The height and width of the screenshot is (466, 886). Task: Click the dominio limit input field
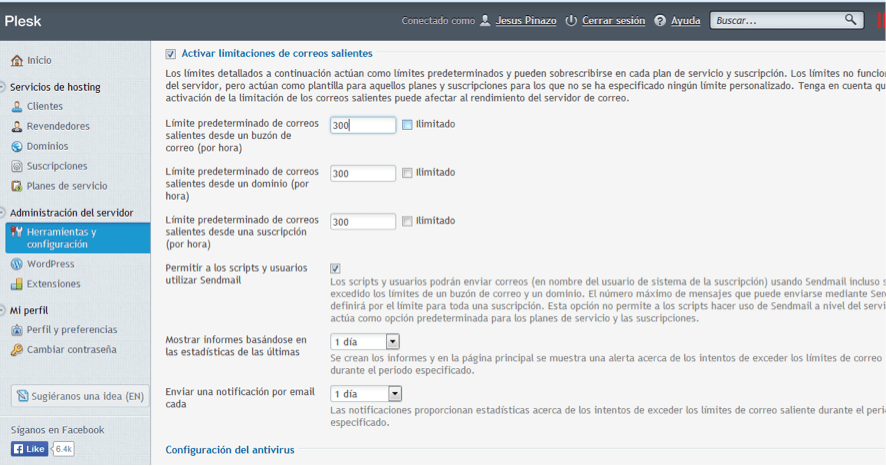(x=363, y=173)
